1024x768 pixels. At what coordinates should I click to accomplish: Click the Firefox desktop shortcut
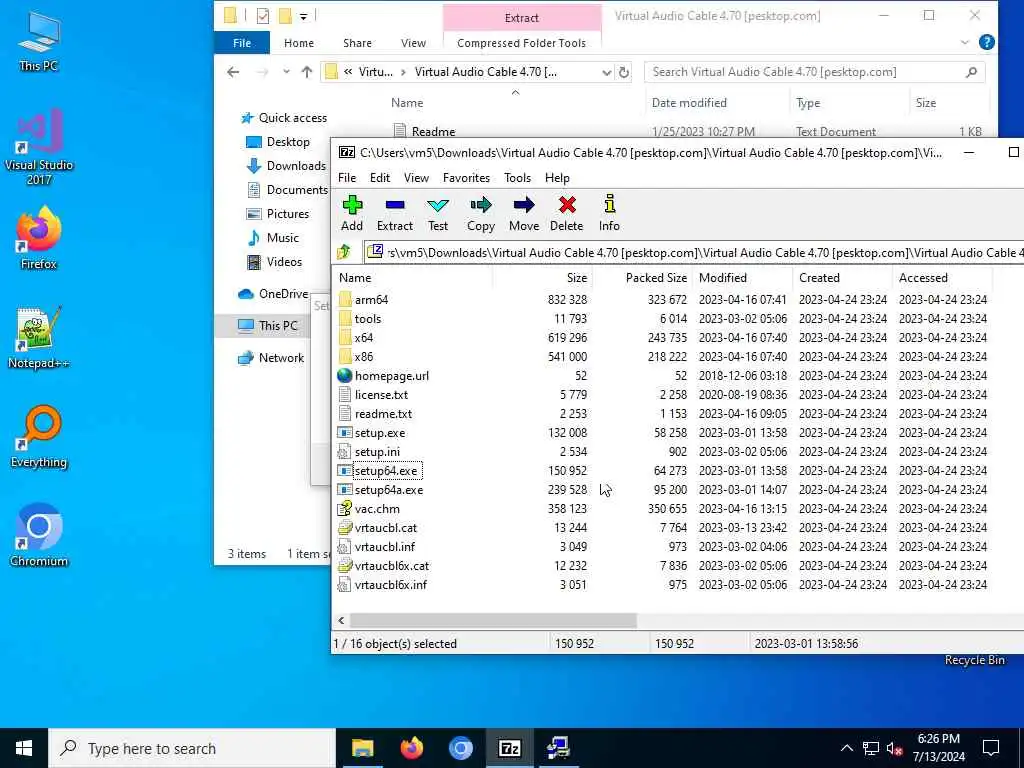[x=39, y=238]
